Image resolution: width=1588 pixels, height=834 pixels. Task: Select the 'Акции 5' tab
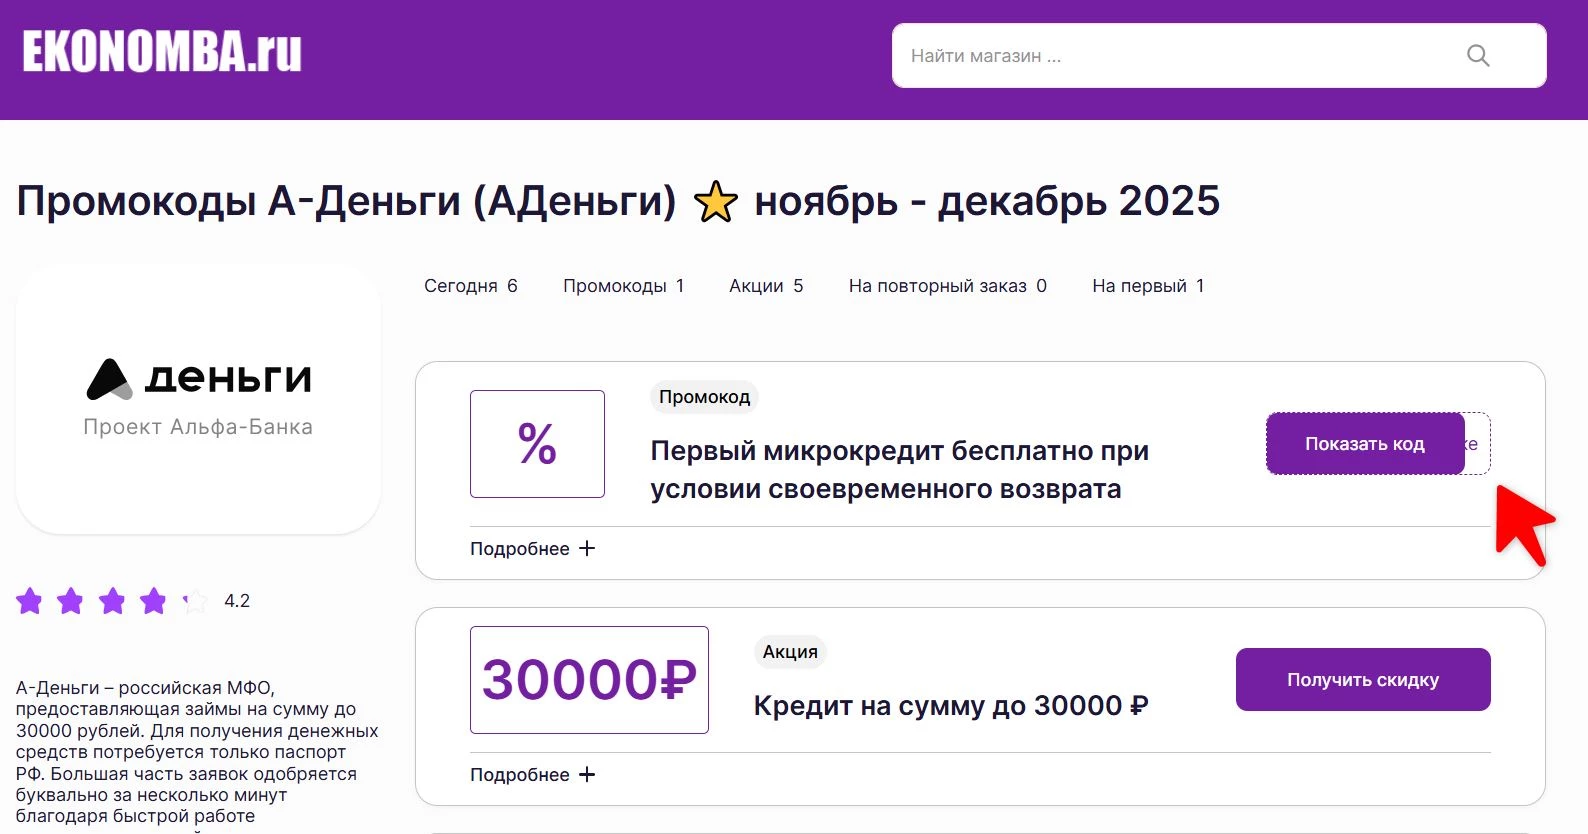766,286
